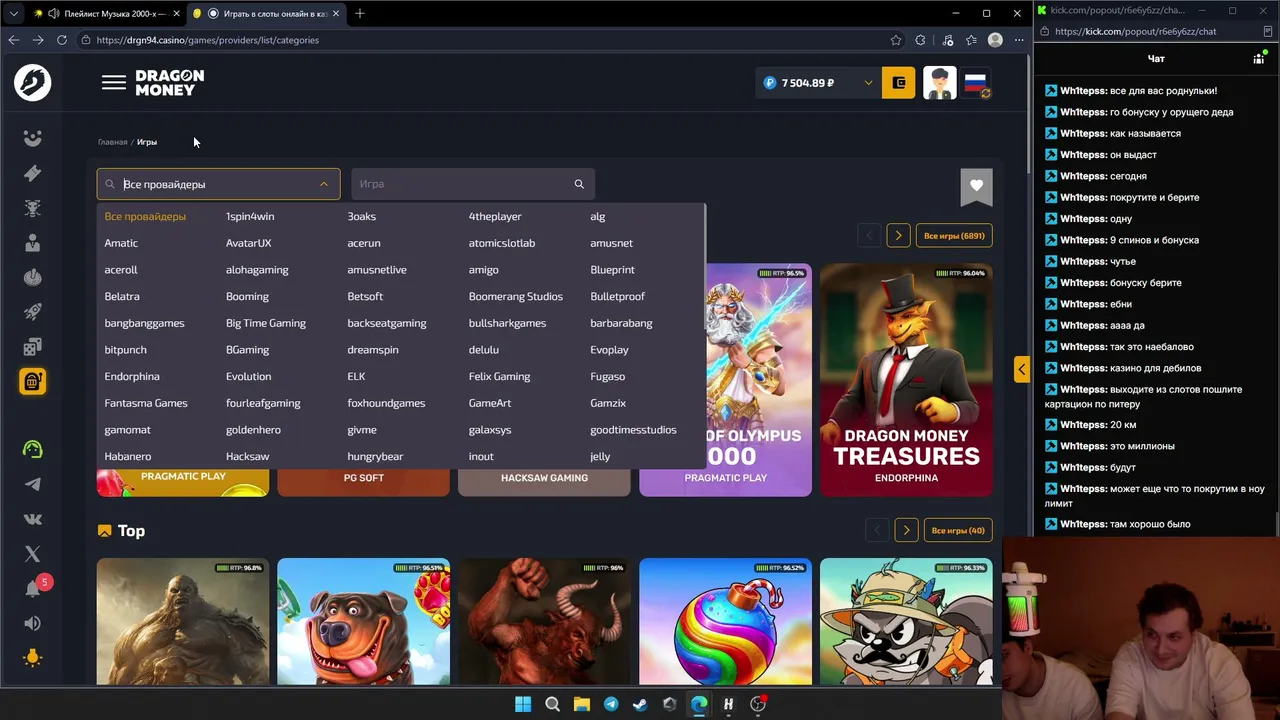Open File Explorer from the taskbar

tap(581, 704)
